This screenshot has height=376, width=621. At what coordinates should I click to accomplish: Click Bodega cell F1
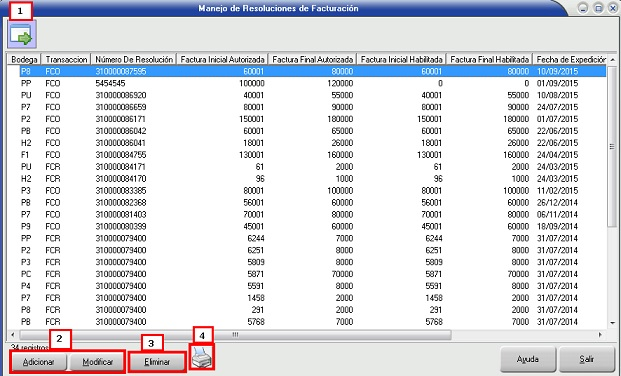pyautogui.click(x=25, y=155)
